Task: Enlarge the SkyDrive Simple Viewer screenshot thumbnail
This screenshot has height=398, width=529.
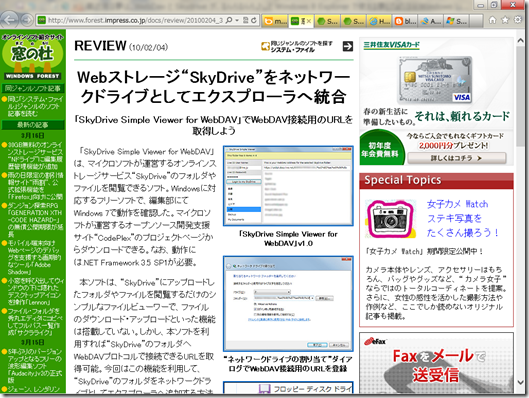Action: (288, 186)
